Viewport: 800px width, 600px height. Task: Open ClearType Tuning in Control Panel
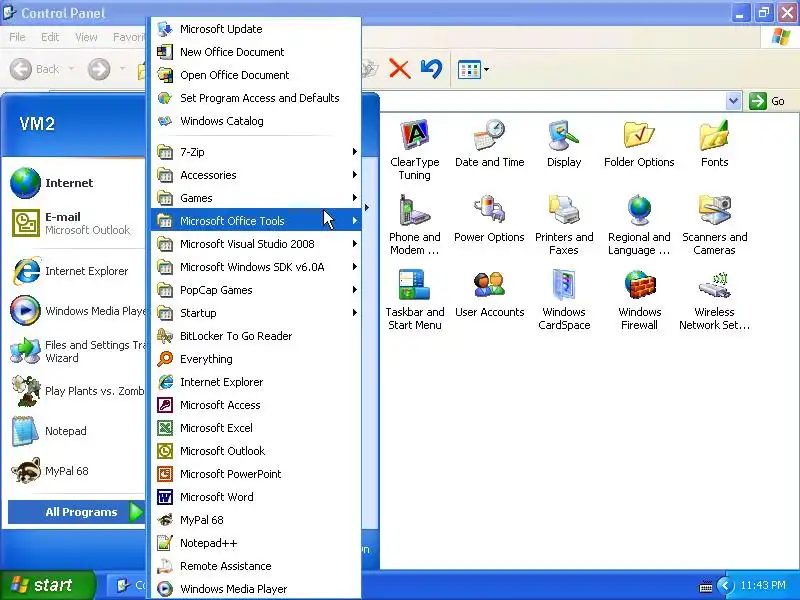point(414,149)
